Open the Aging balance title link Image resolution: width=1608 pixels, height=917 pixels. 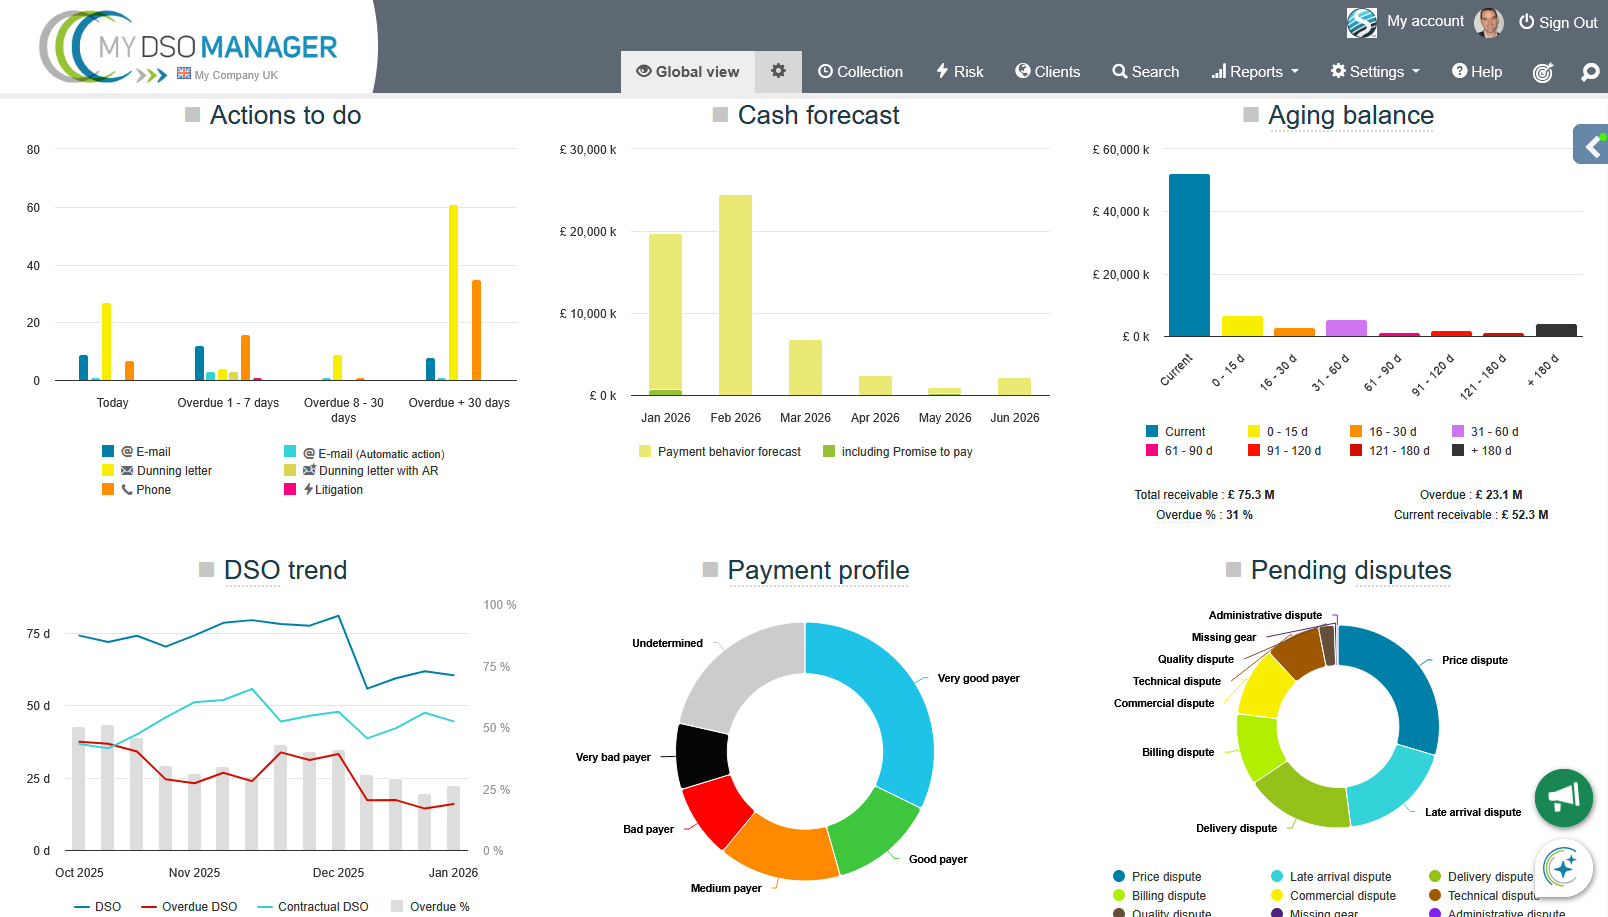(1350, 116)
